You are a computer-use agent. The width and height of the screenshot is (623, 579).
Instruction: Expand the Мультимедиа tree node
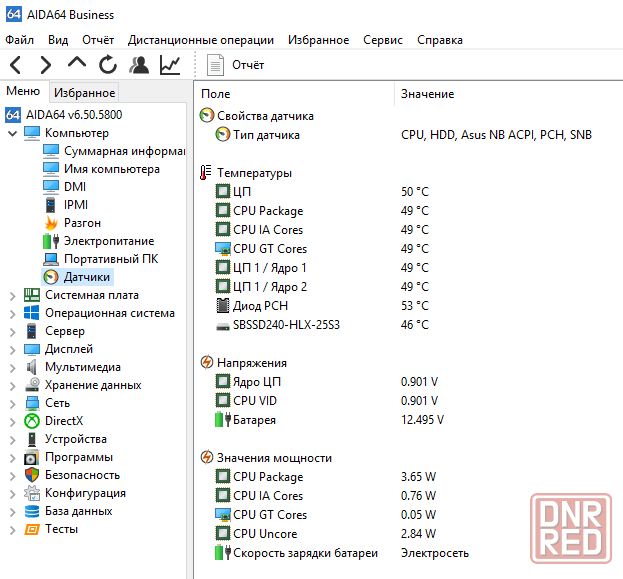click(x=12, y=367)
